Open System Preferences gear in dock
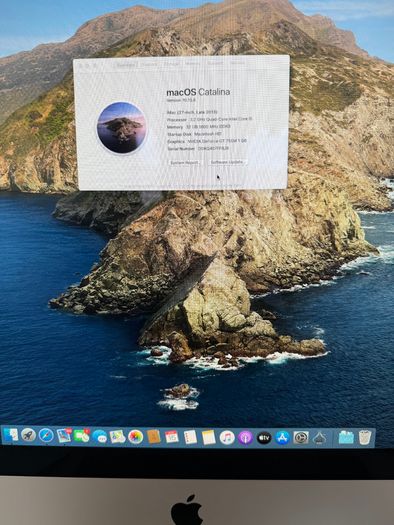394x525 pixels. (x=301, y=438)
